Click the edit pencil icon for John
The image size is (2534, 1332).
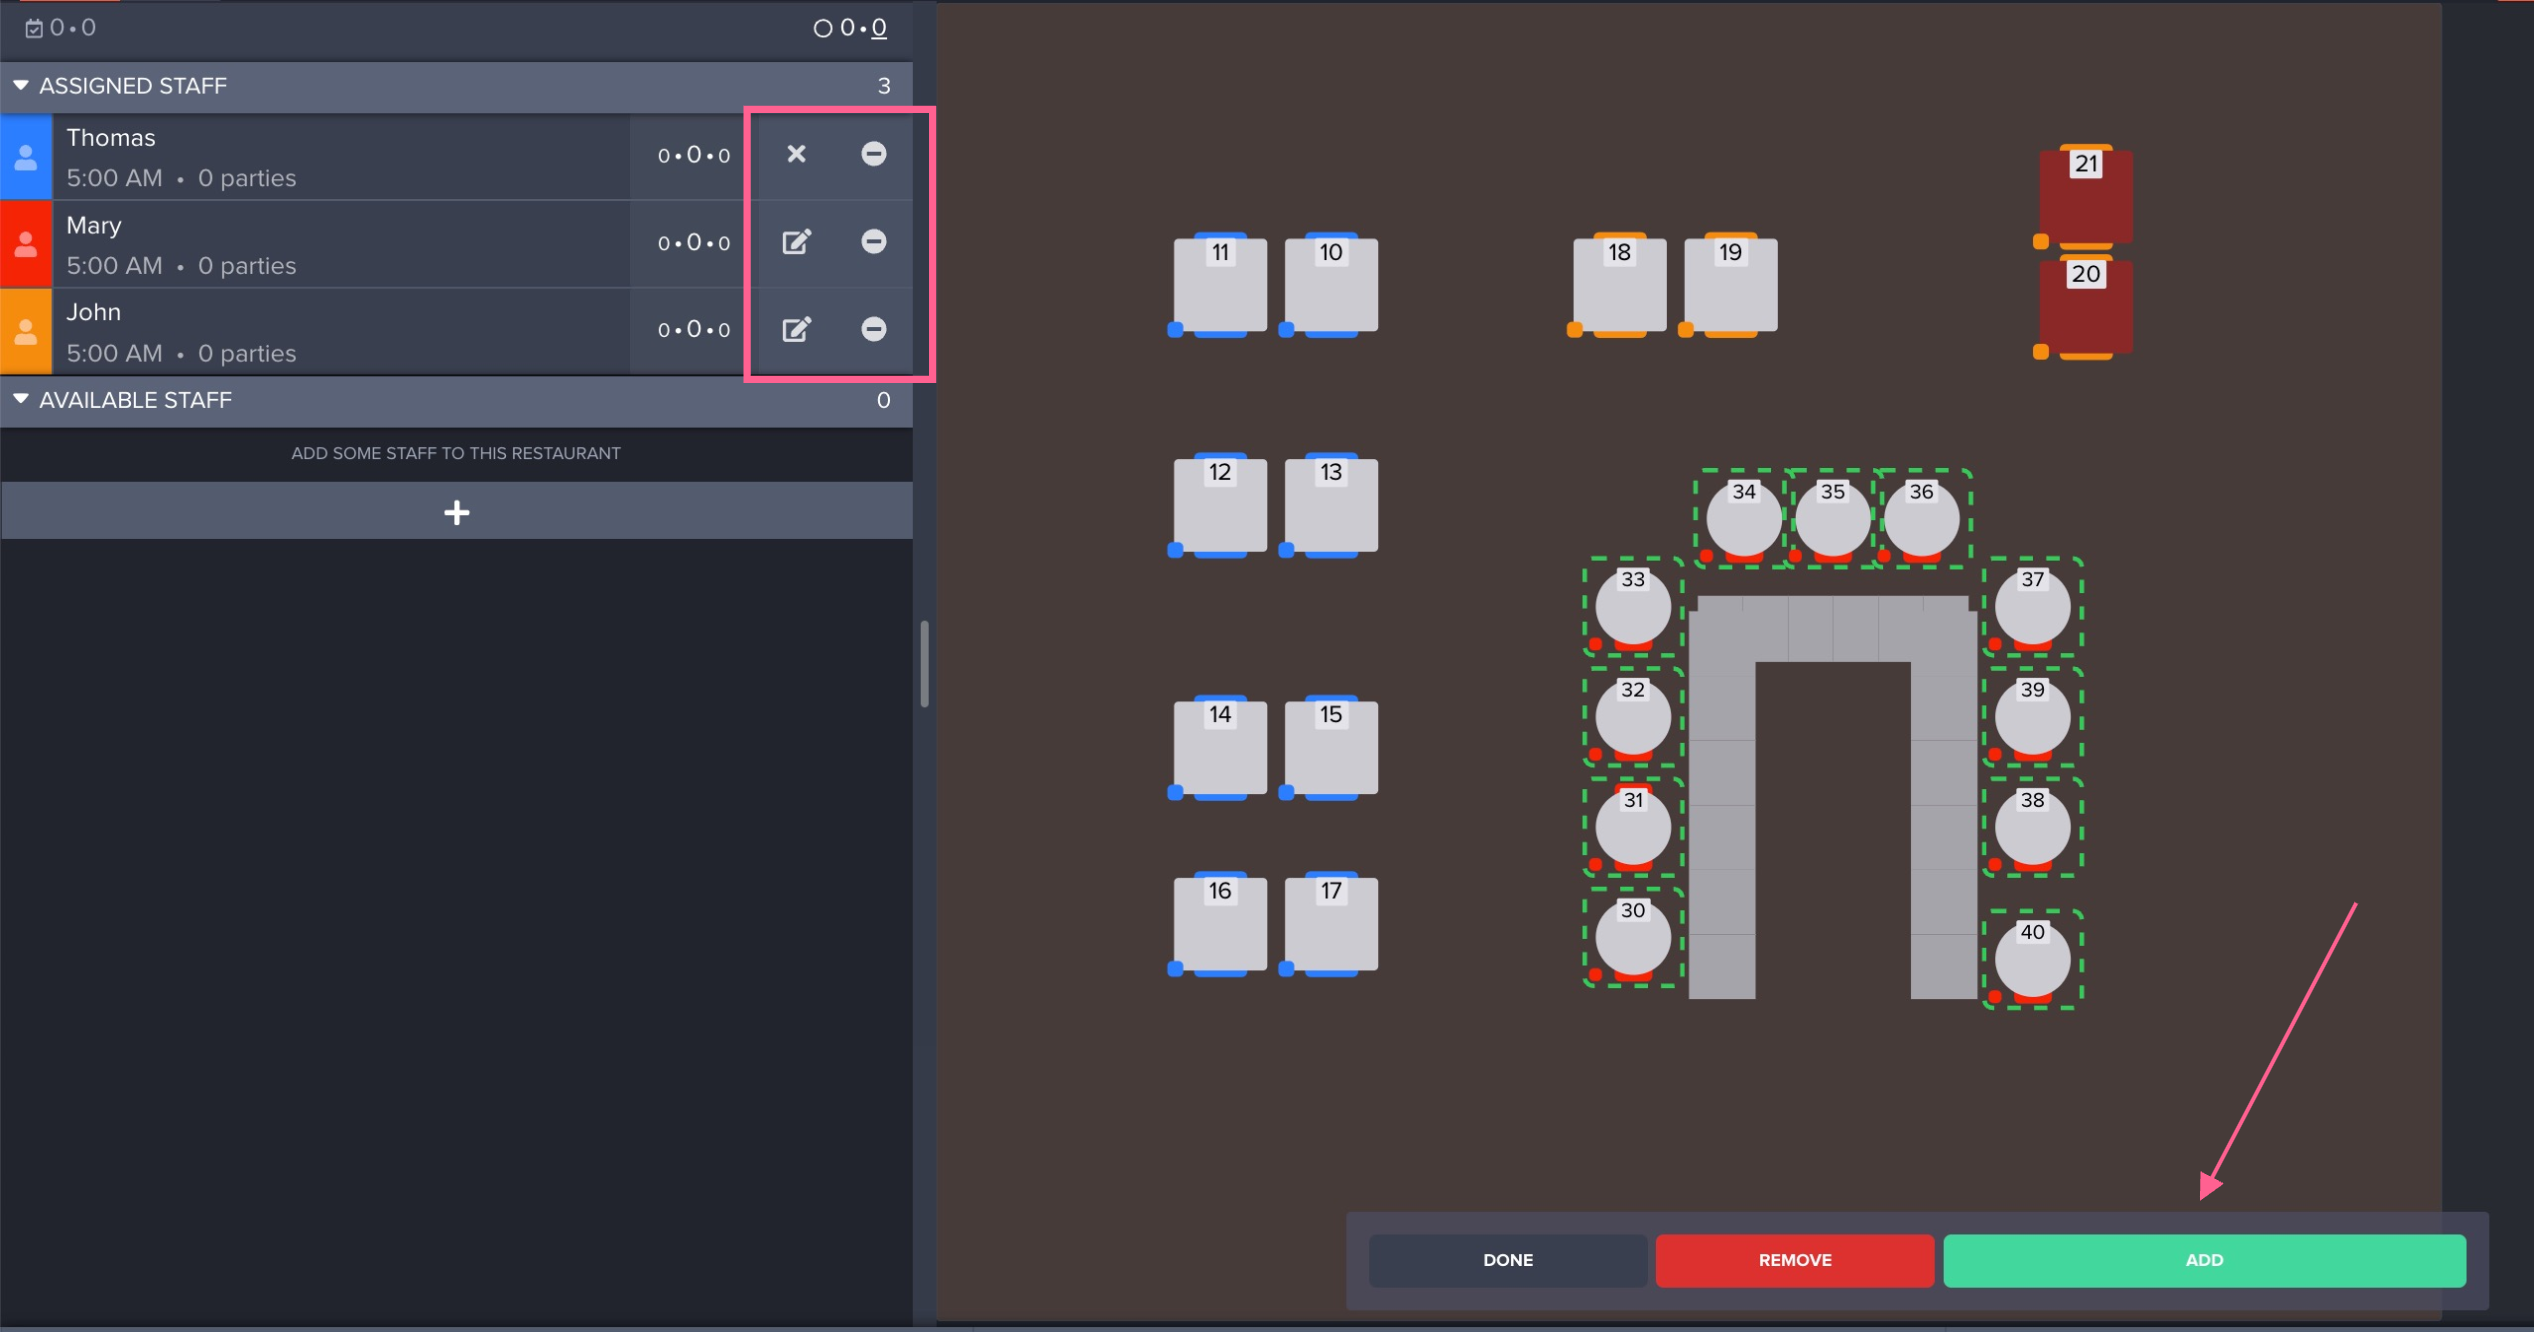(796, 329)
